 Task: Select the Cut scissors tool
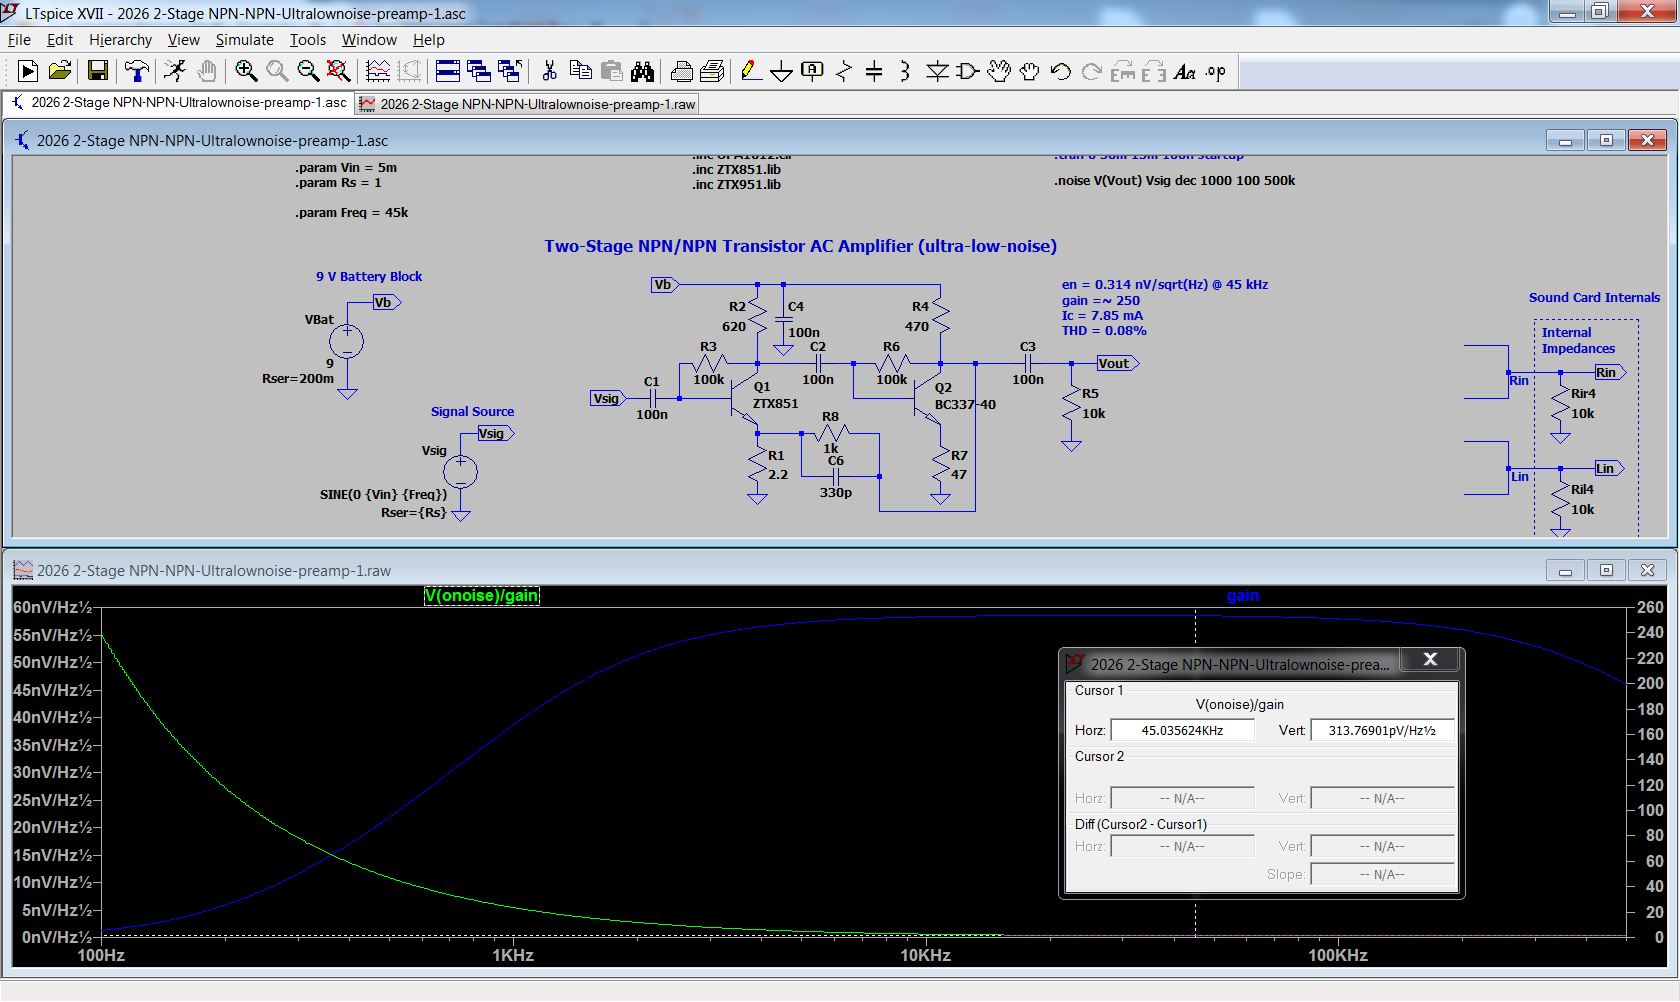click(x=549, y=71)
